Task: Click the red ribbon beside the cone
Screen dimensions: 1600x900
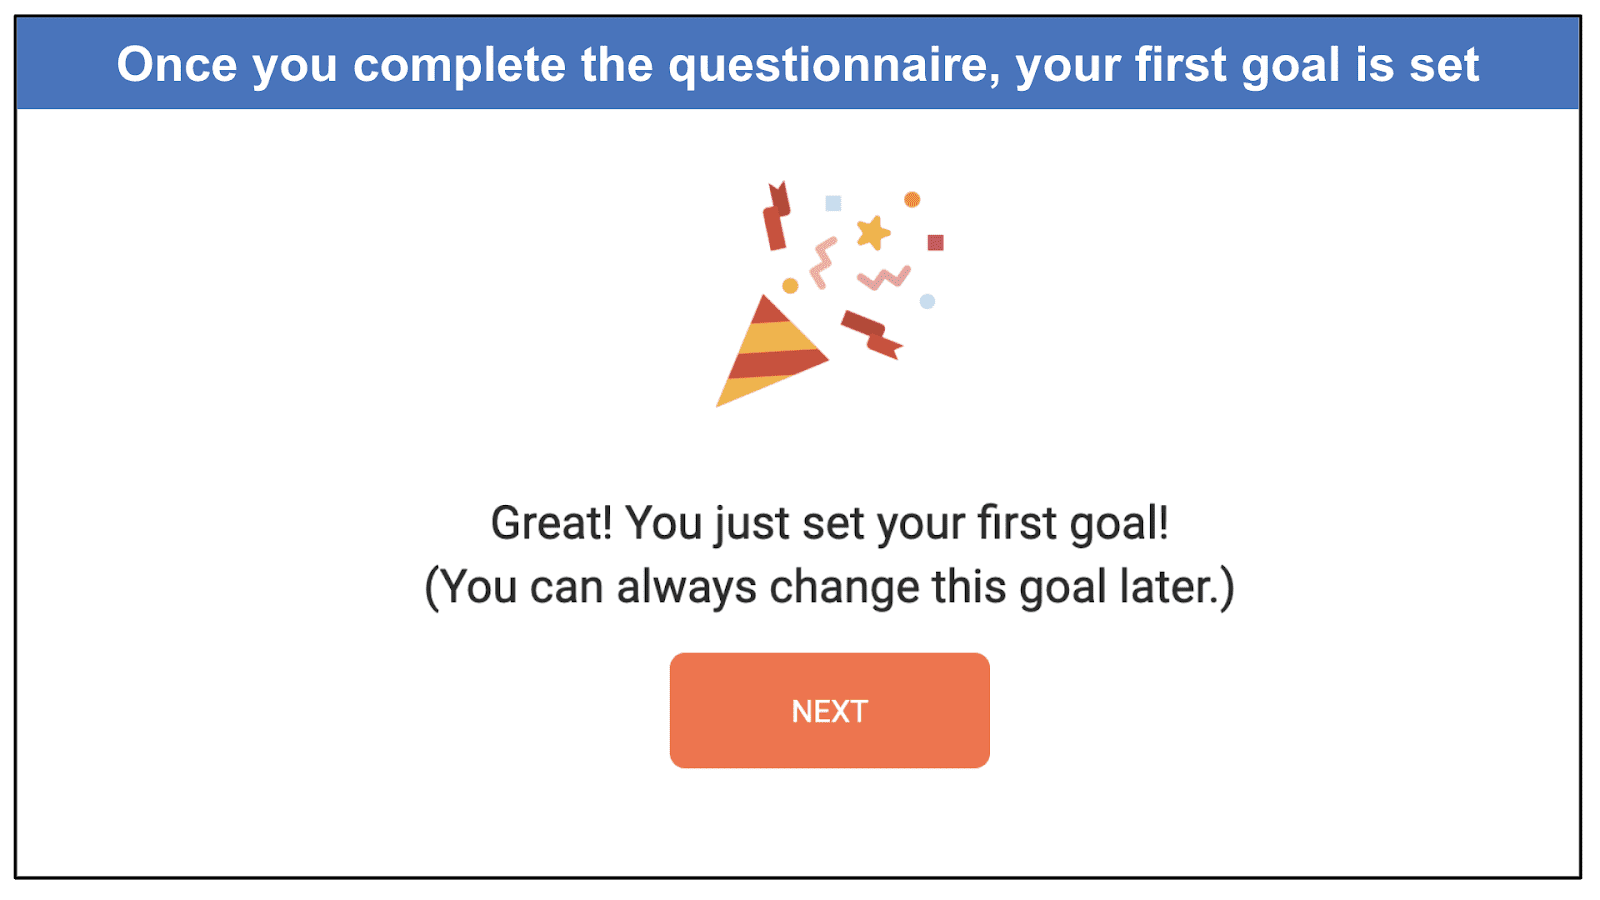Action: [872, 335]
